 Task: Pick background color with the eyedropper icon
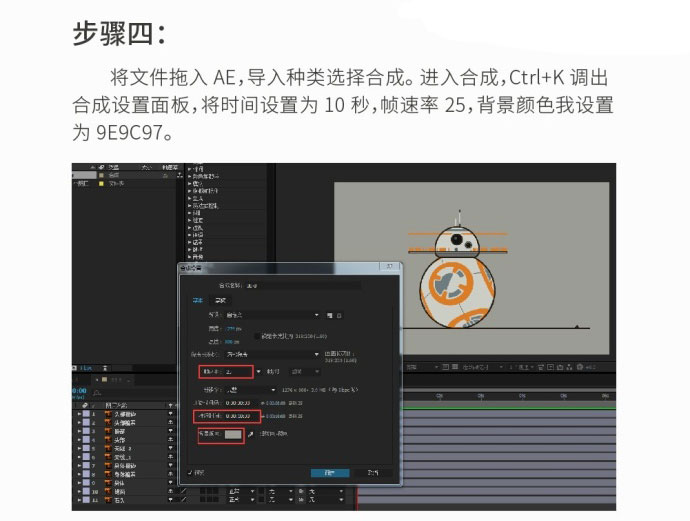pos(250,434)
